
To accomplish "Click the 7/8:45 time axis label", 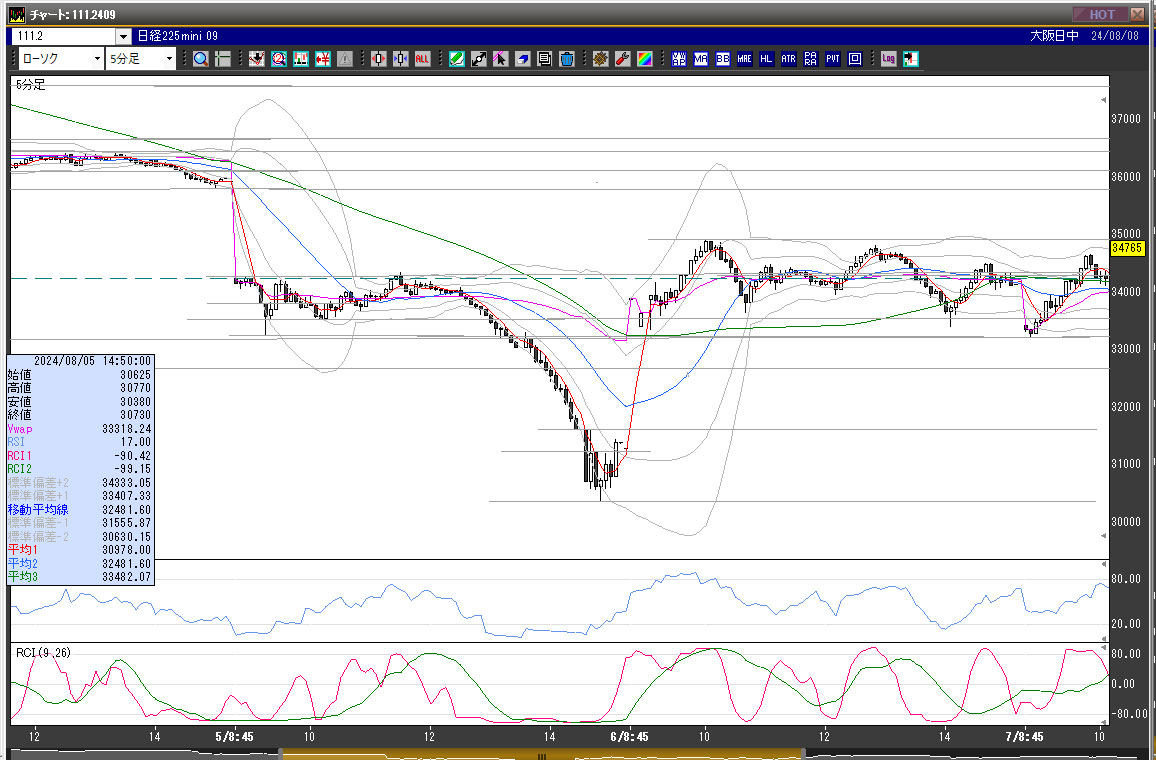I will pos(1024,736).
